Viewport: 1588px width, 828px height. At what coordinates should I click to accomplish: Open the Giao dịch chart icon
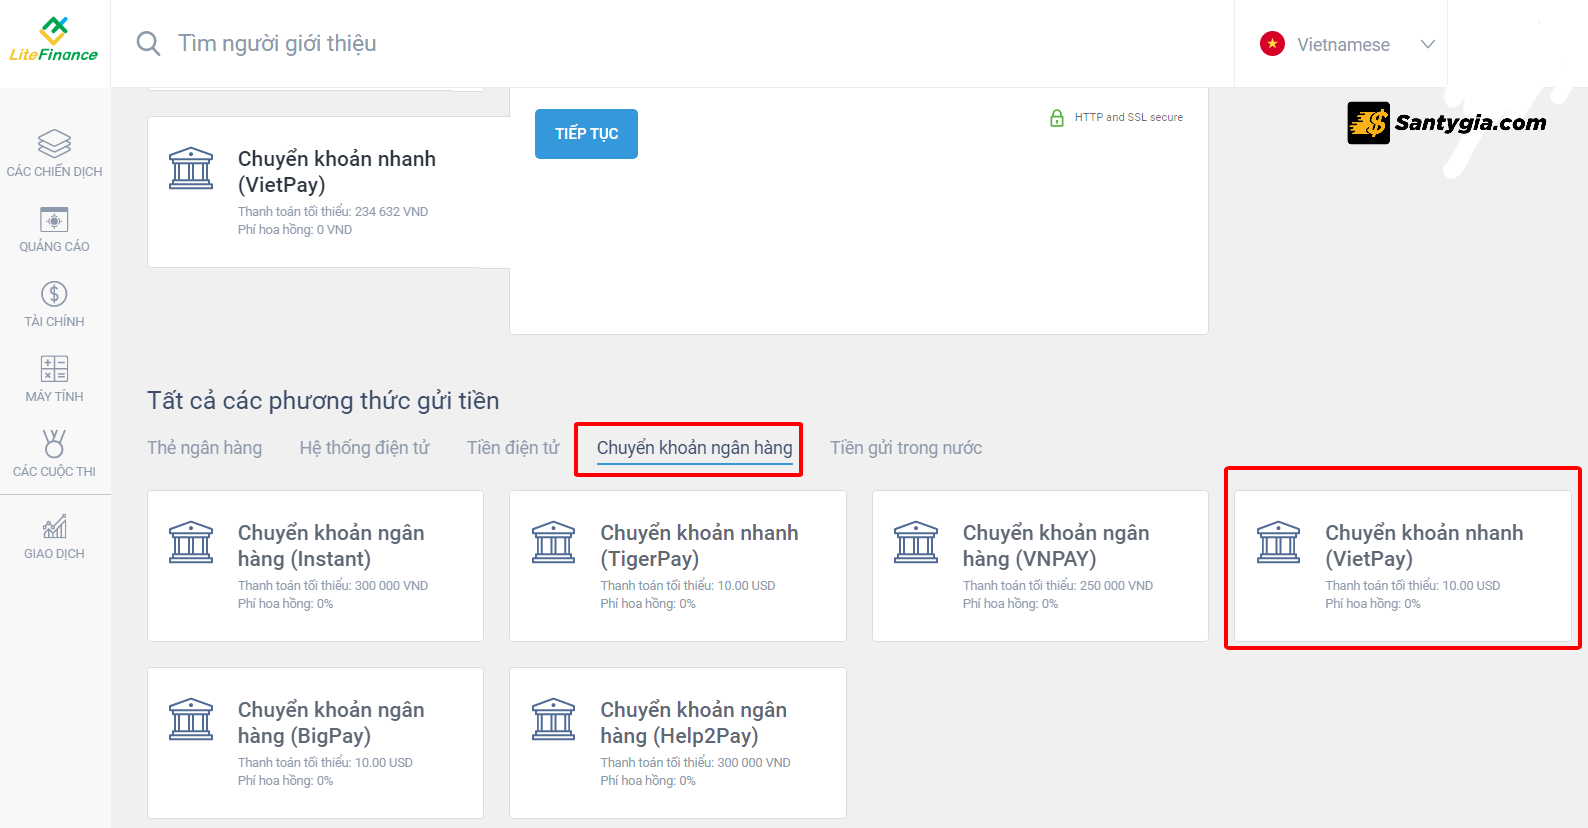[x=54, y=526]
